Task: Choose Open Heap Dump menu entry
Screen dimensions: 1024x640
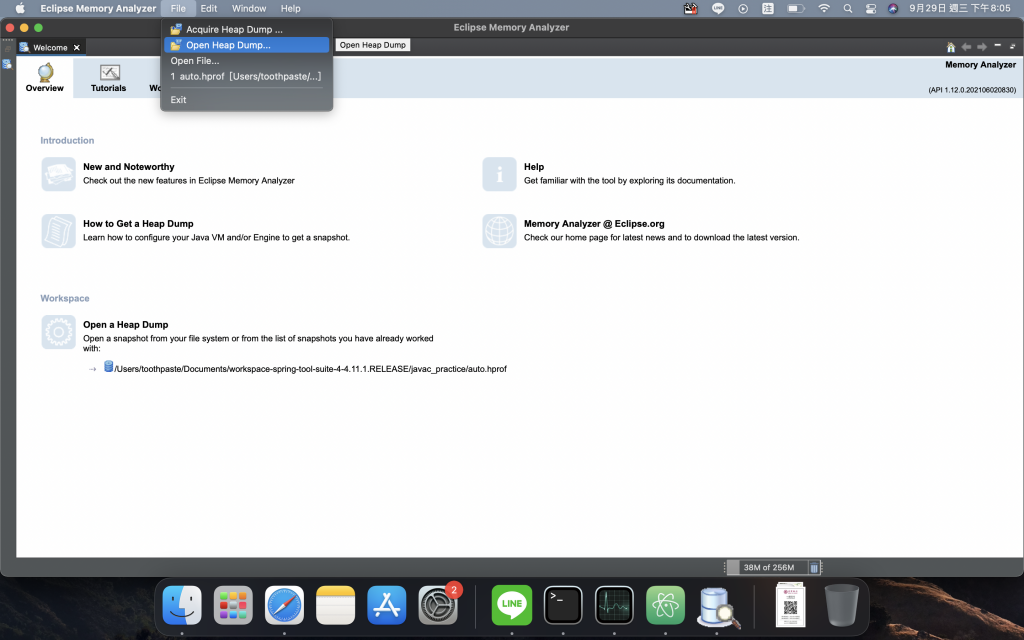Action: point(246,45)
